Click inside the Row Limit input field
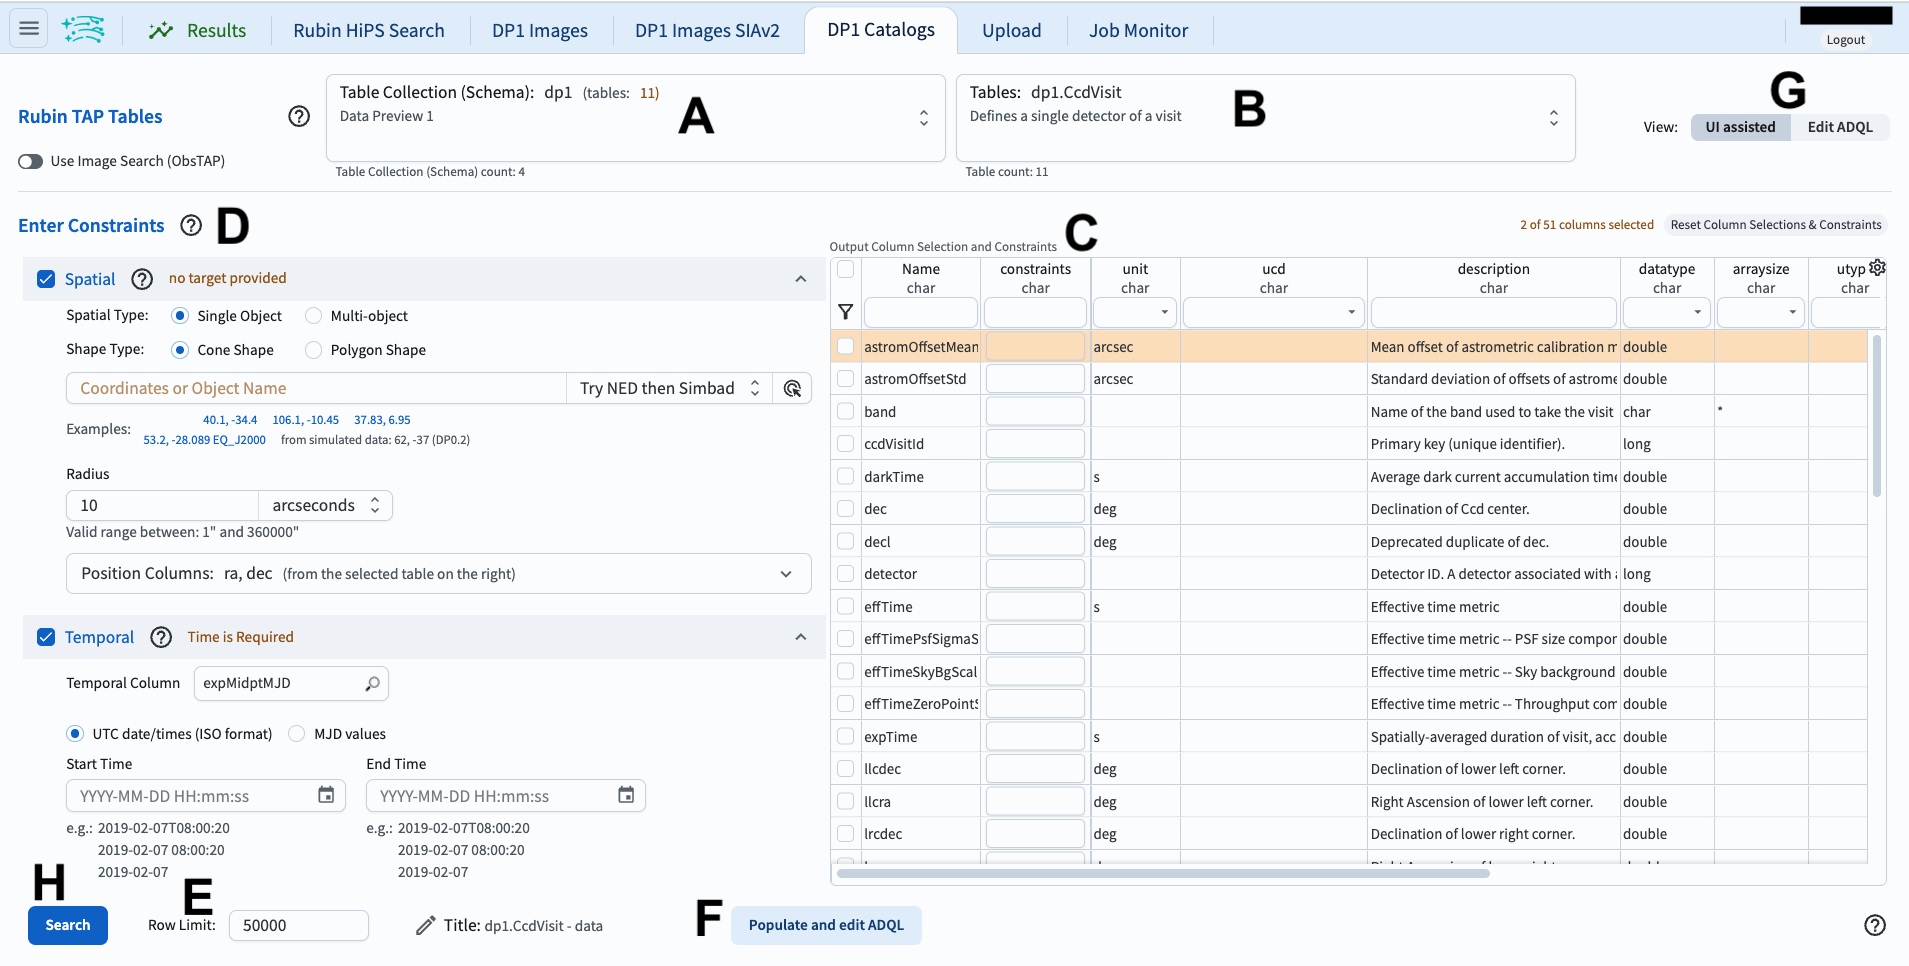The height and width of the screenshot is (966, 1909). tap(297, 925)
